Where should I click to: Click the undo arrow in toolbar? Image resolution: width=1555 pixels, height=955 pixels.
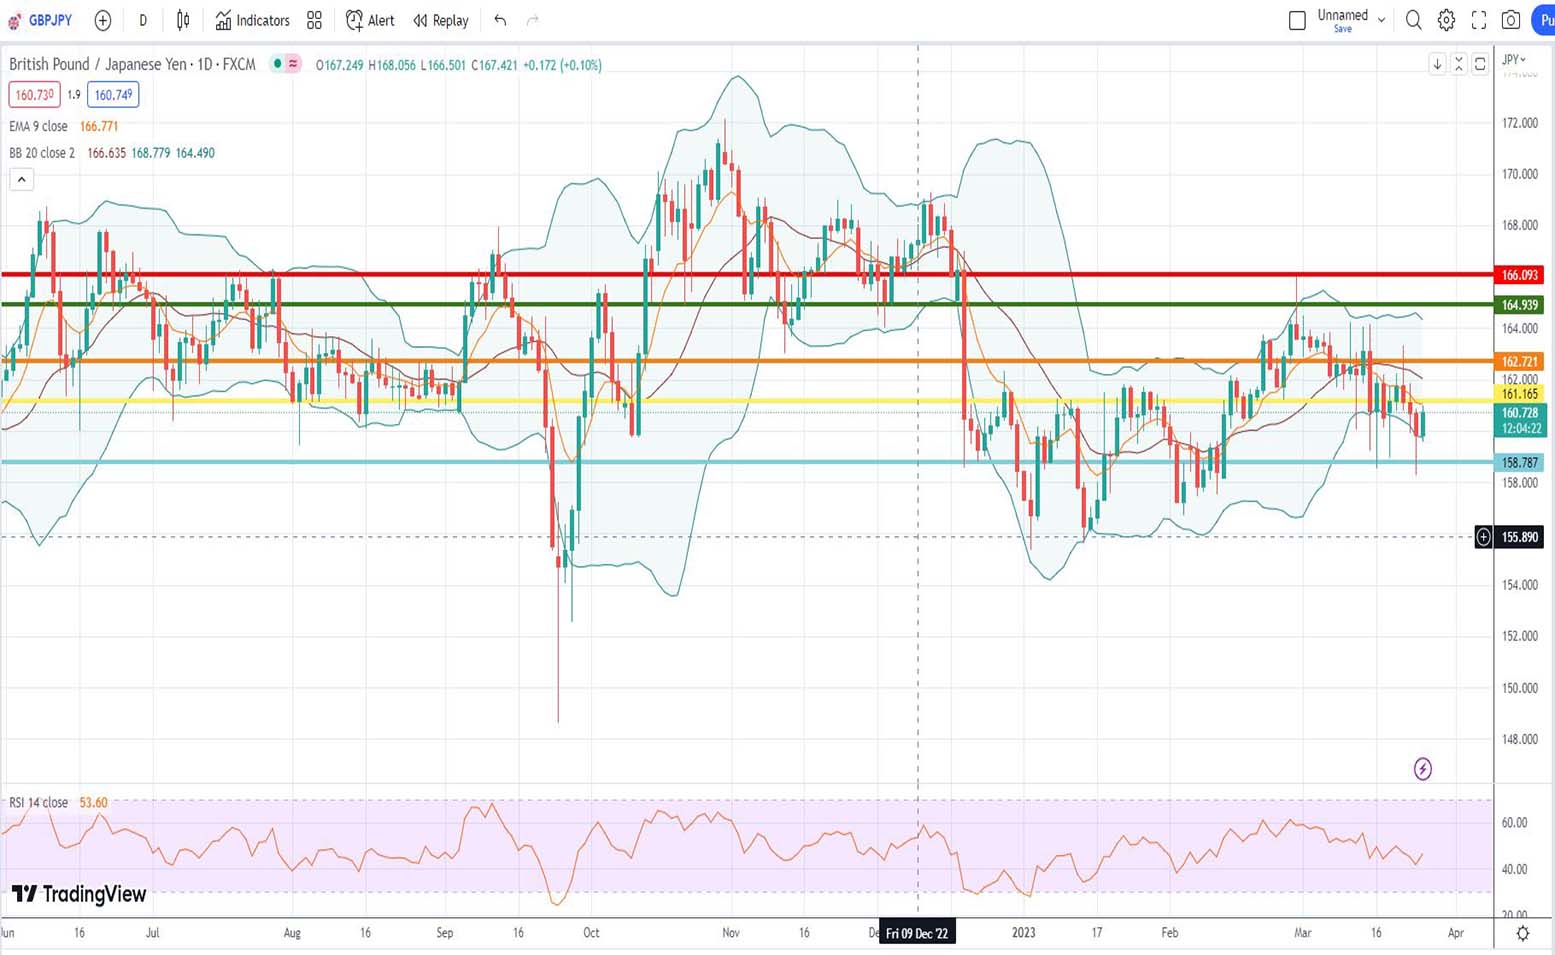coord(500,20)
